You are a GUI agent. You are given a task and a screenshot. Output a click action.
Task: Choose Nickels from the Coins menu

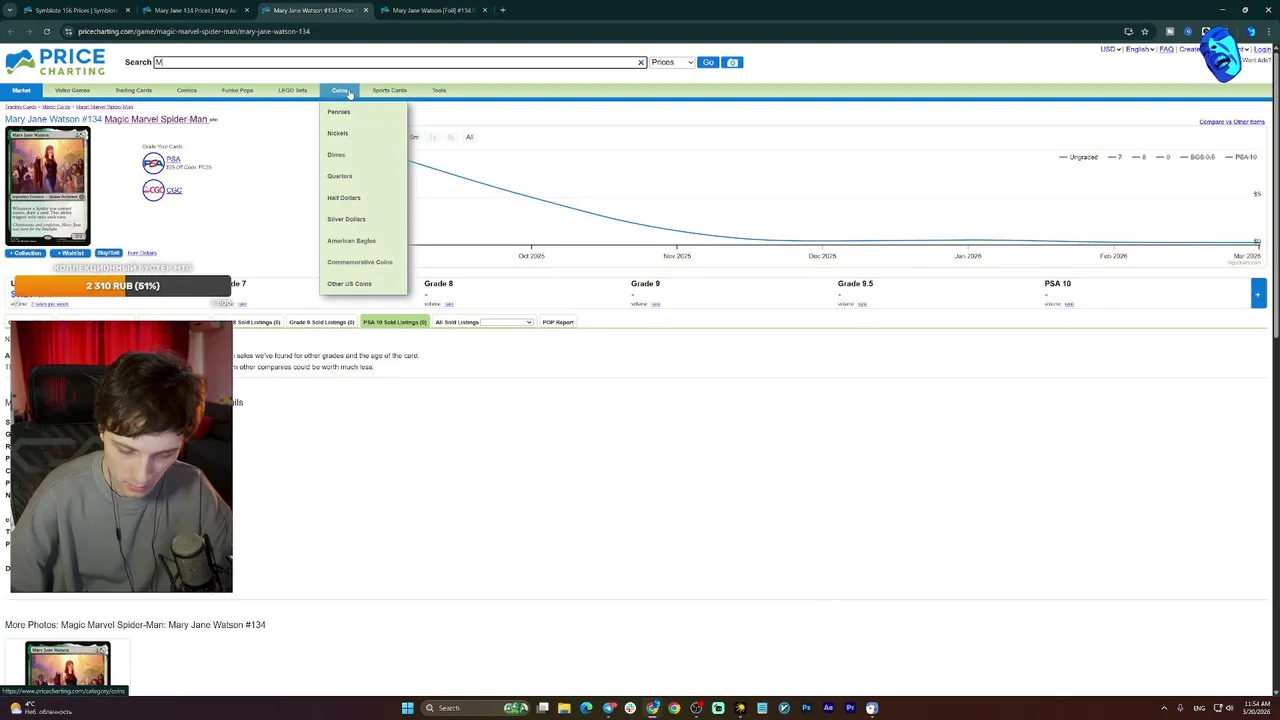(338, 133)
